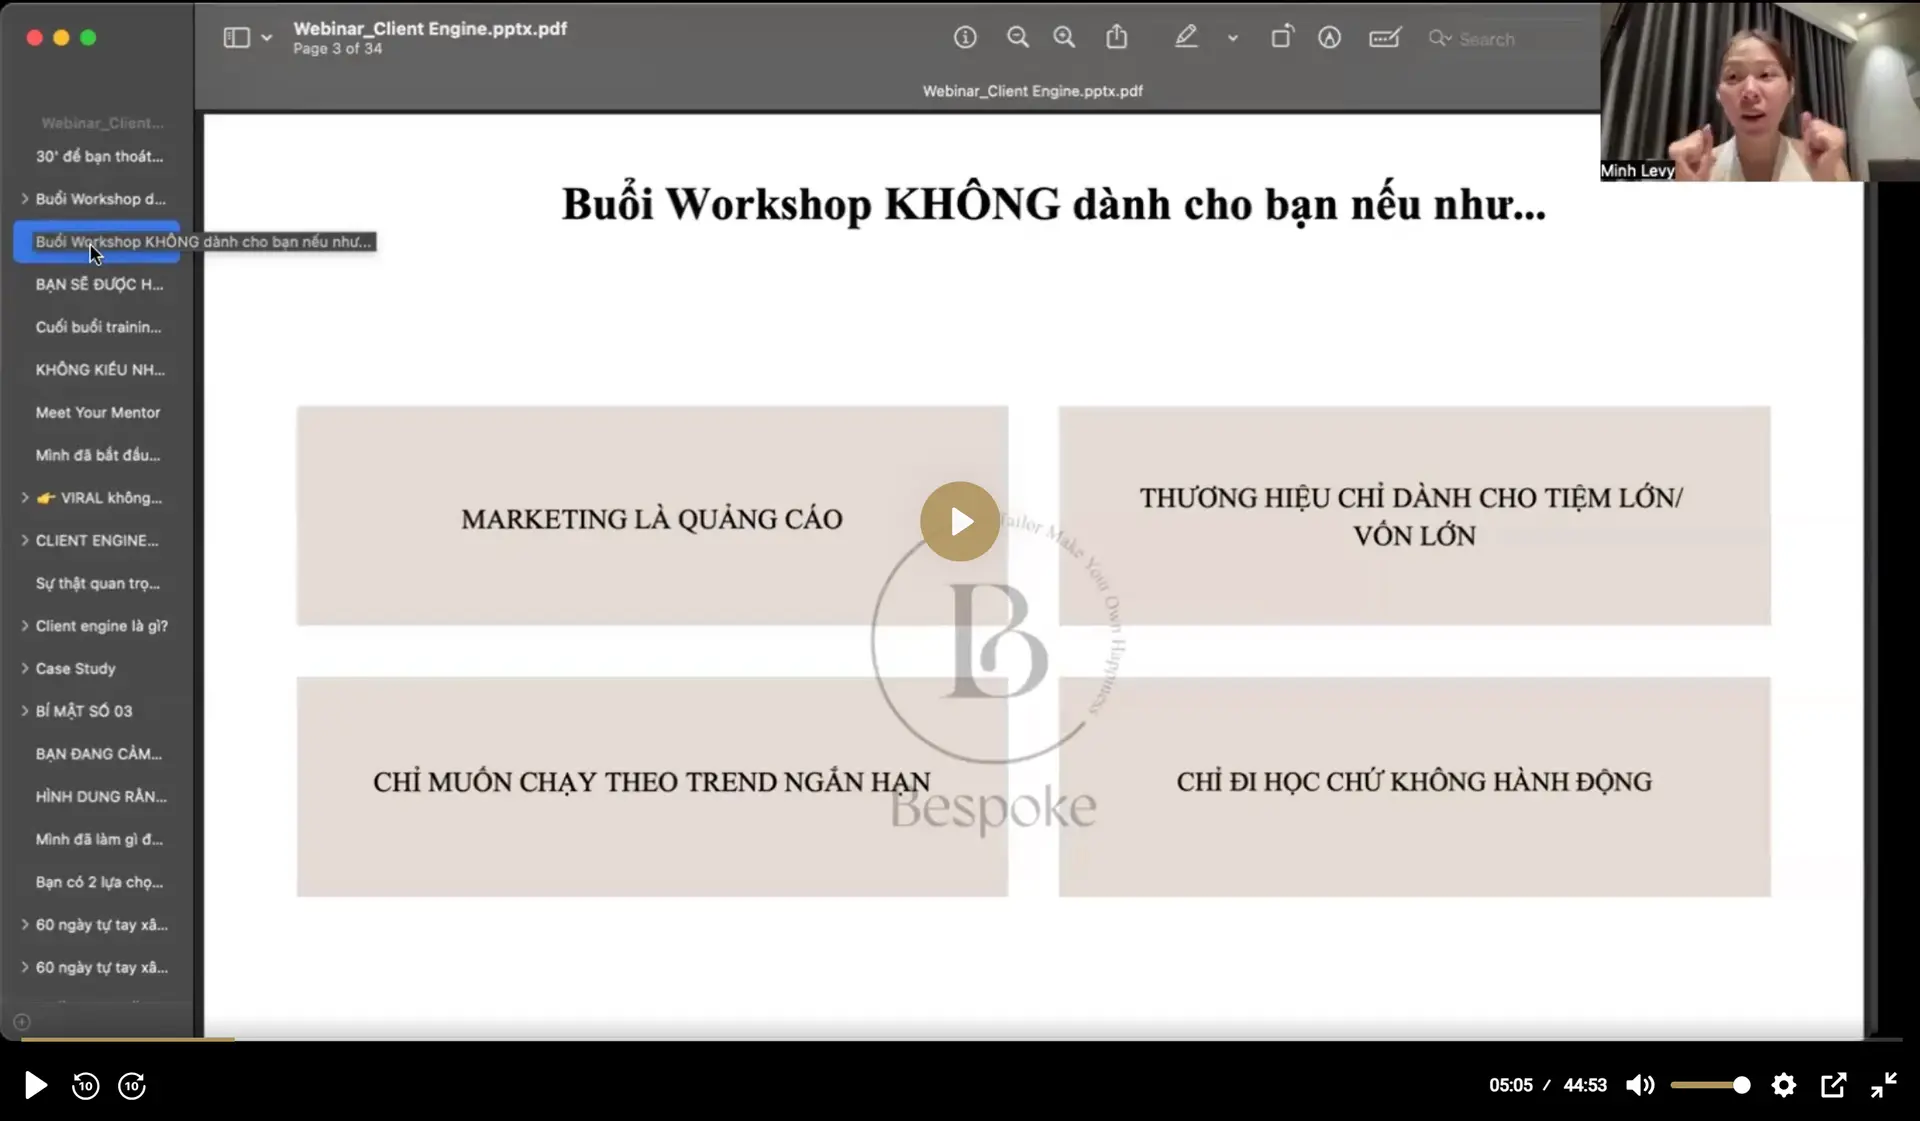Click the form filling toolbar icon
The width and height of the screenshot is (1920, 1121).
(x=1384, y=38)
